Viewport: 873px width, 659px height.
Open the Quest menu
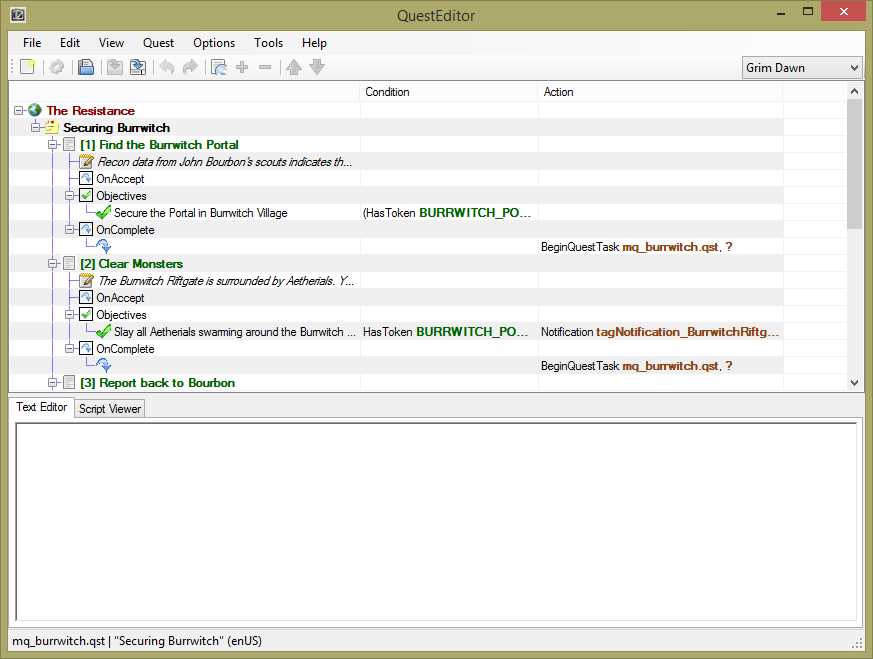click(x=158, y=43)
